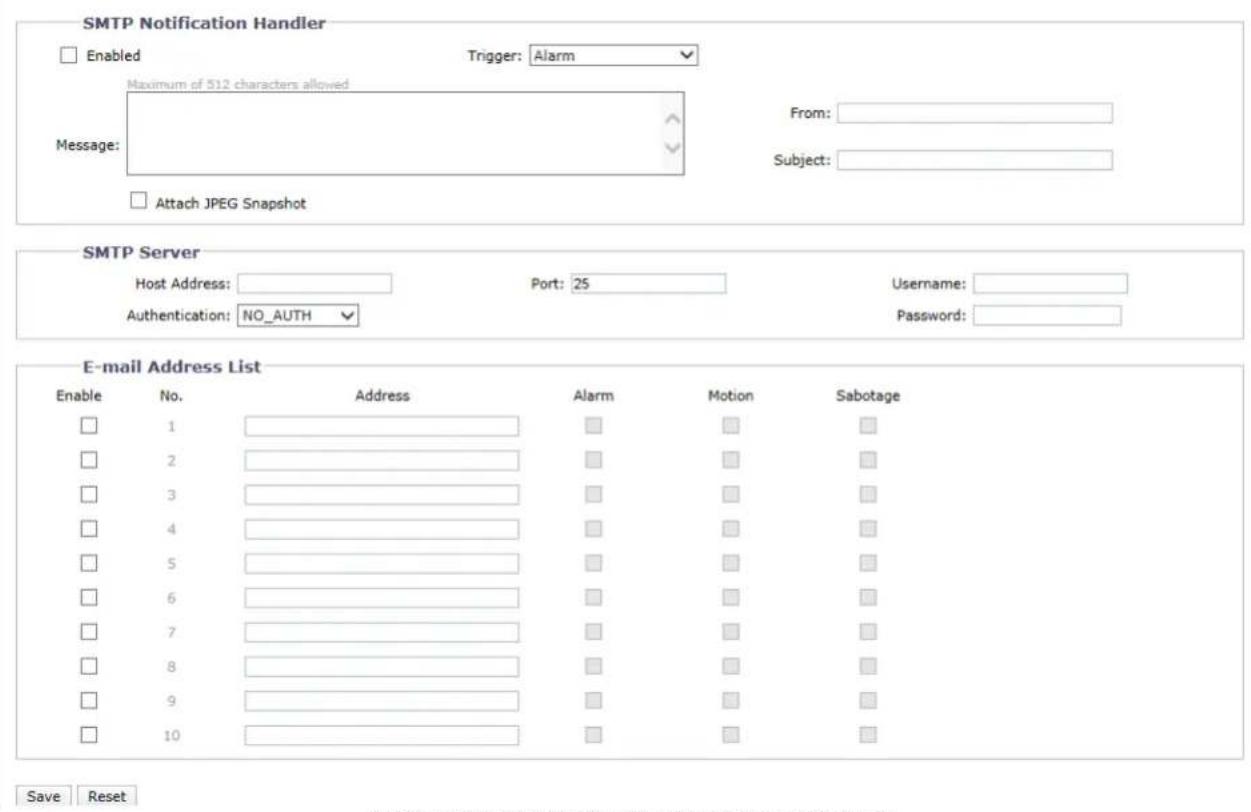Click the Address field for entry 9
The image size is (1251, 812).
pyautogui.click(x=382, y=700)
